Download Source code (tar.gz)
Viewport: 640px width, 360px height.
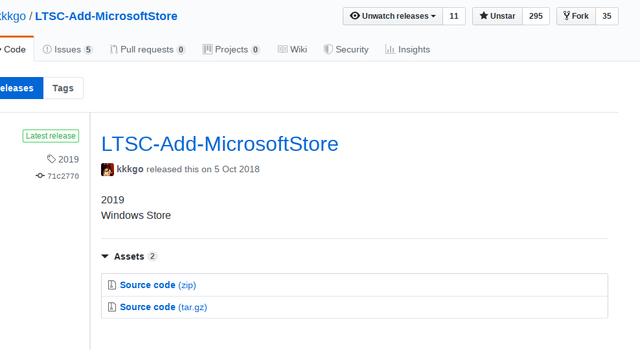point(163,307)
